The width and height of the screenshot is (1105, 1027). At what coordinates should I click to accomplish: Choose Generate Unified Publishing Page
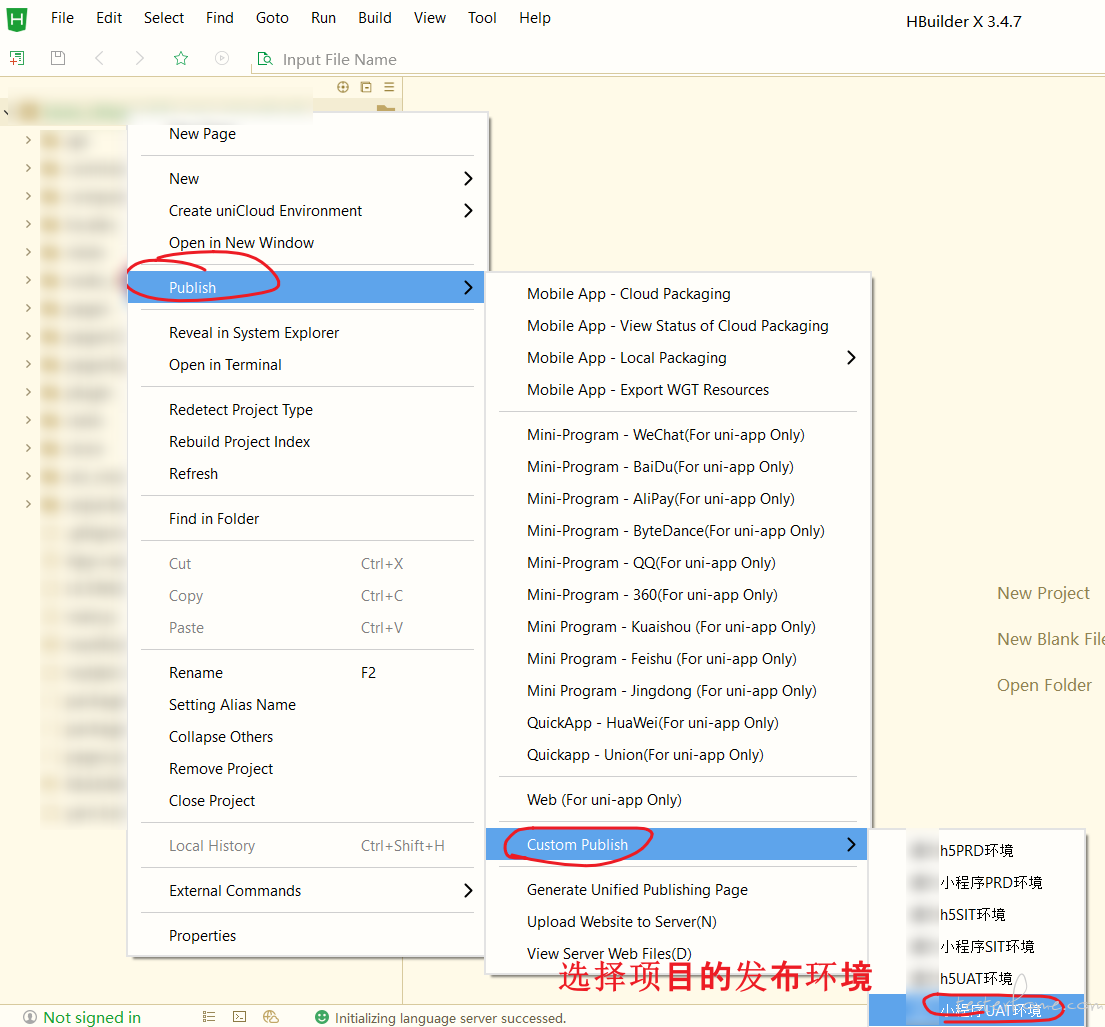[x=638, y=890]
